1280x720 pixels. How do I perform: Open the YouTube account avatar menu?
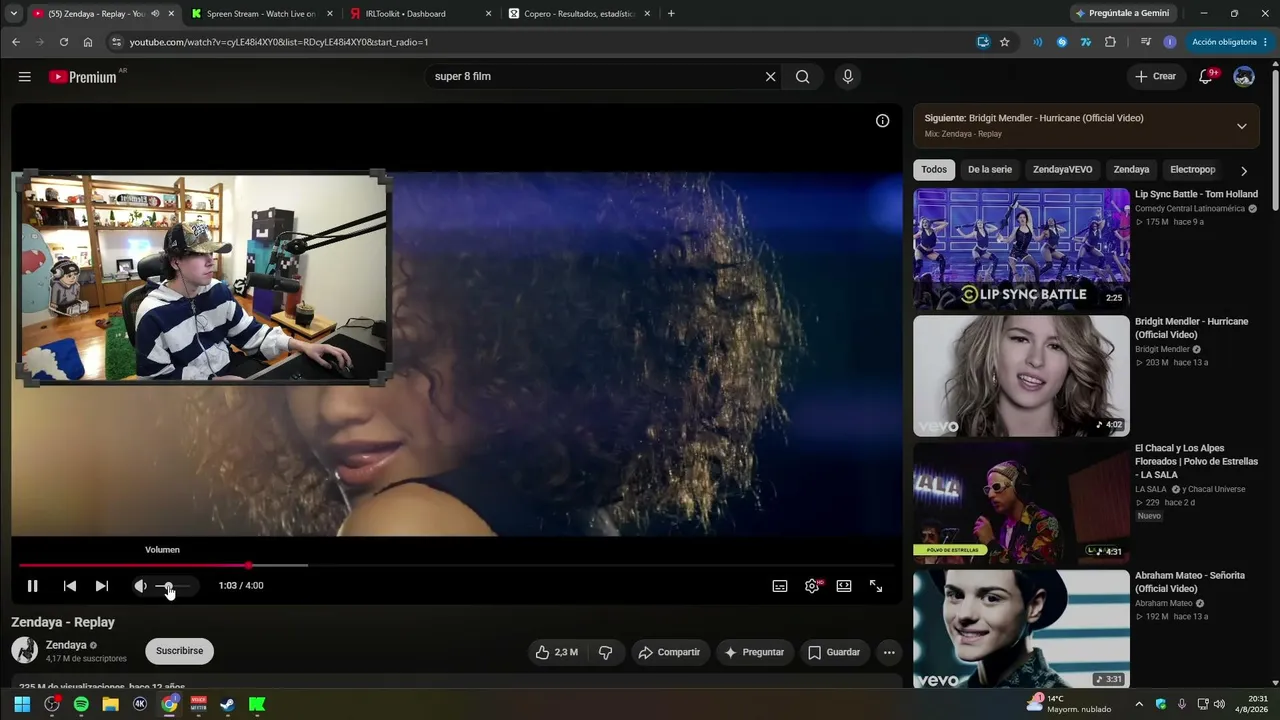1244,77
